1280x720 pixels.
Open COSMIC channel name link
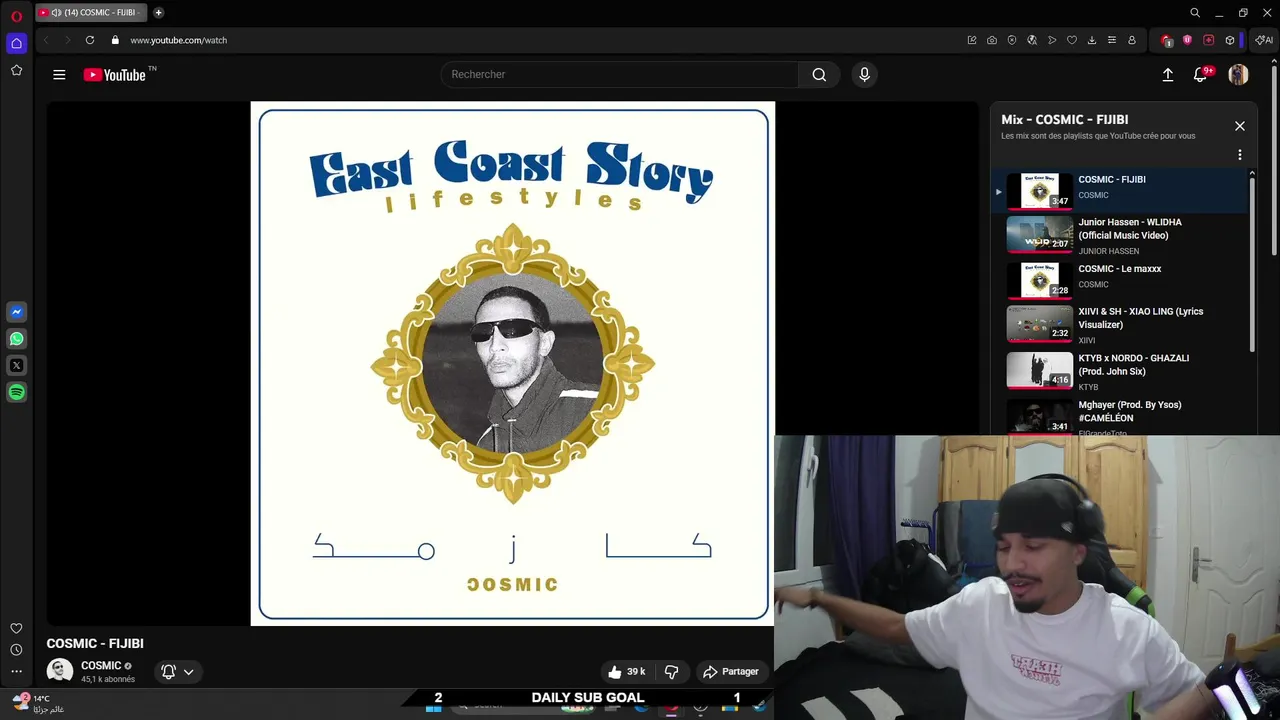(x=101, y=666)
